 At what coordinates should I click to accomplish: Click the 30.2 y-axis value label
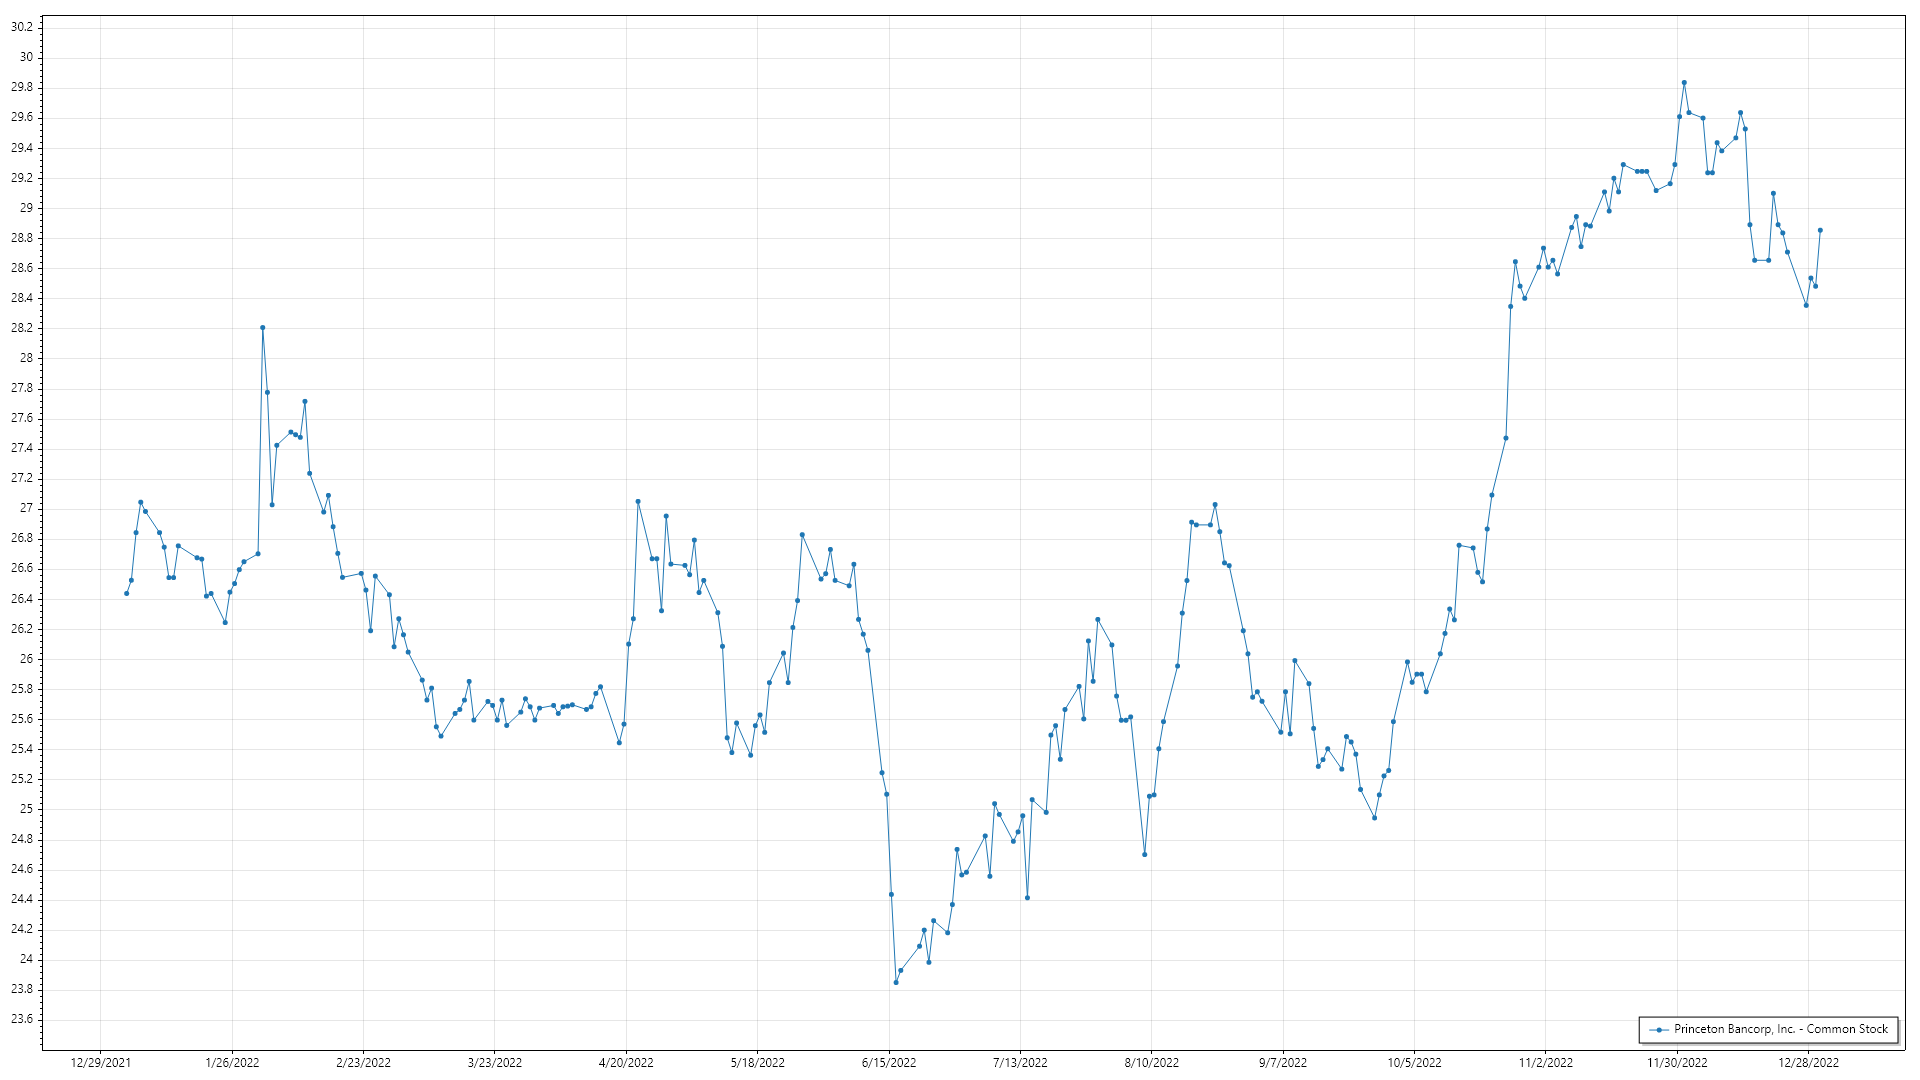coord(21,27)
